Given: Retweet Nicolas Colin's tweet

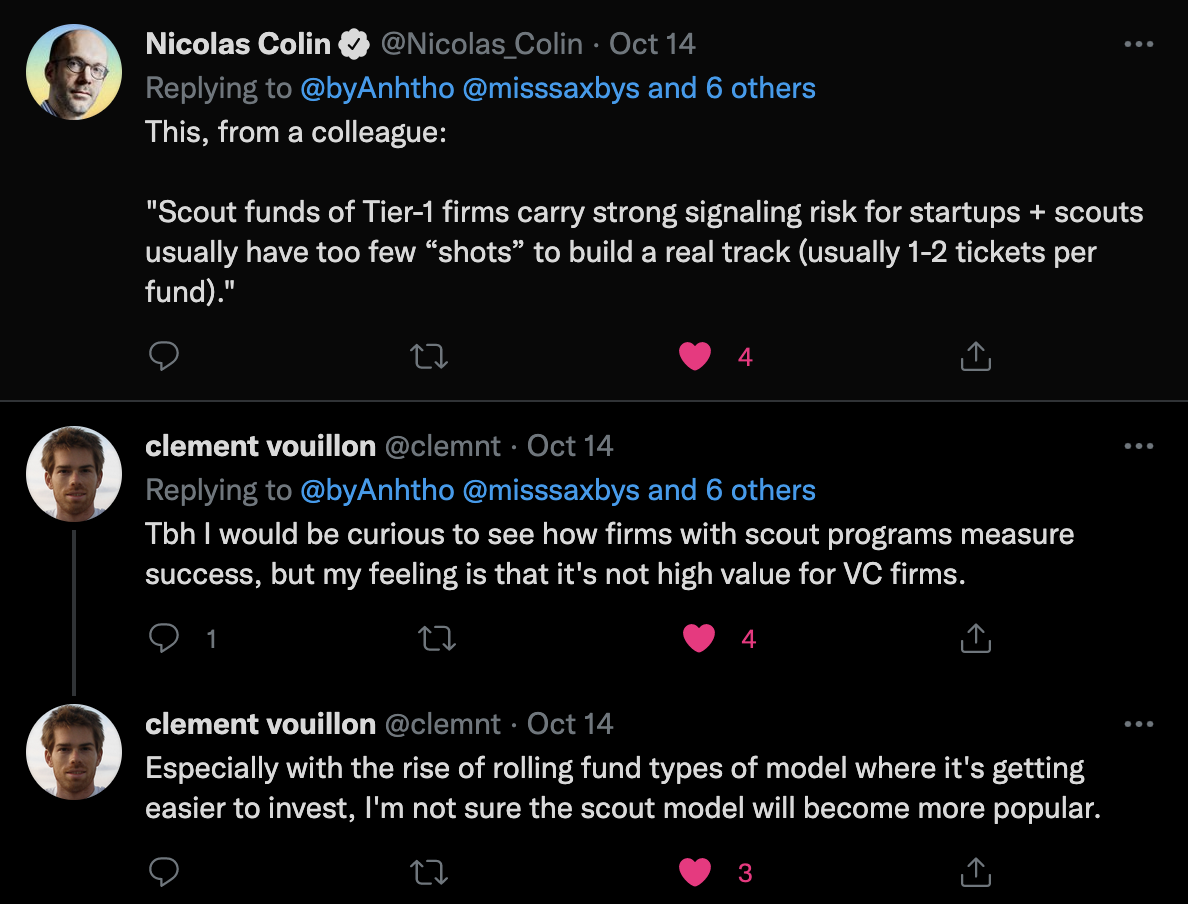Looking at the screenshot, I should 430,356.
